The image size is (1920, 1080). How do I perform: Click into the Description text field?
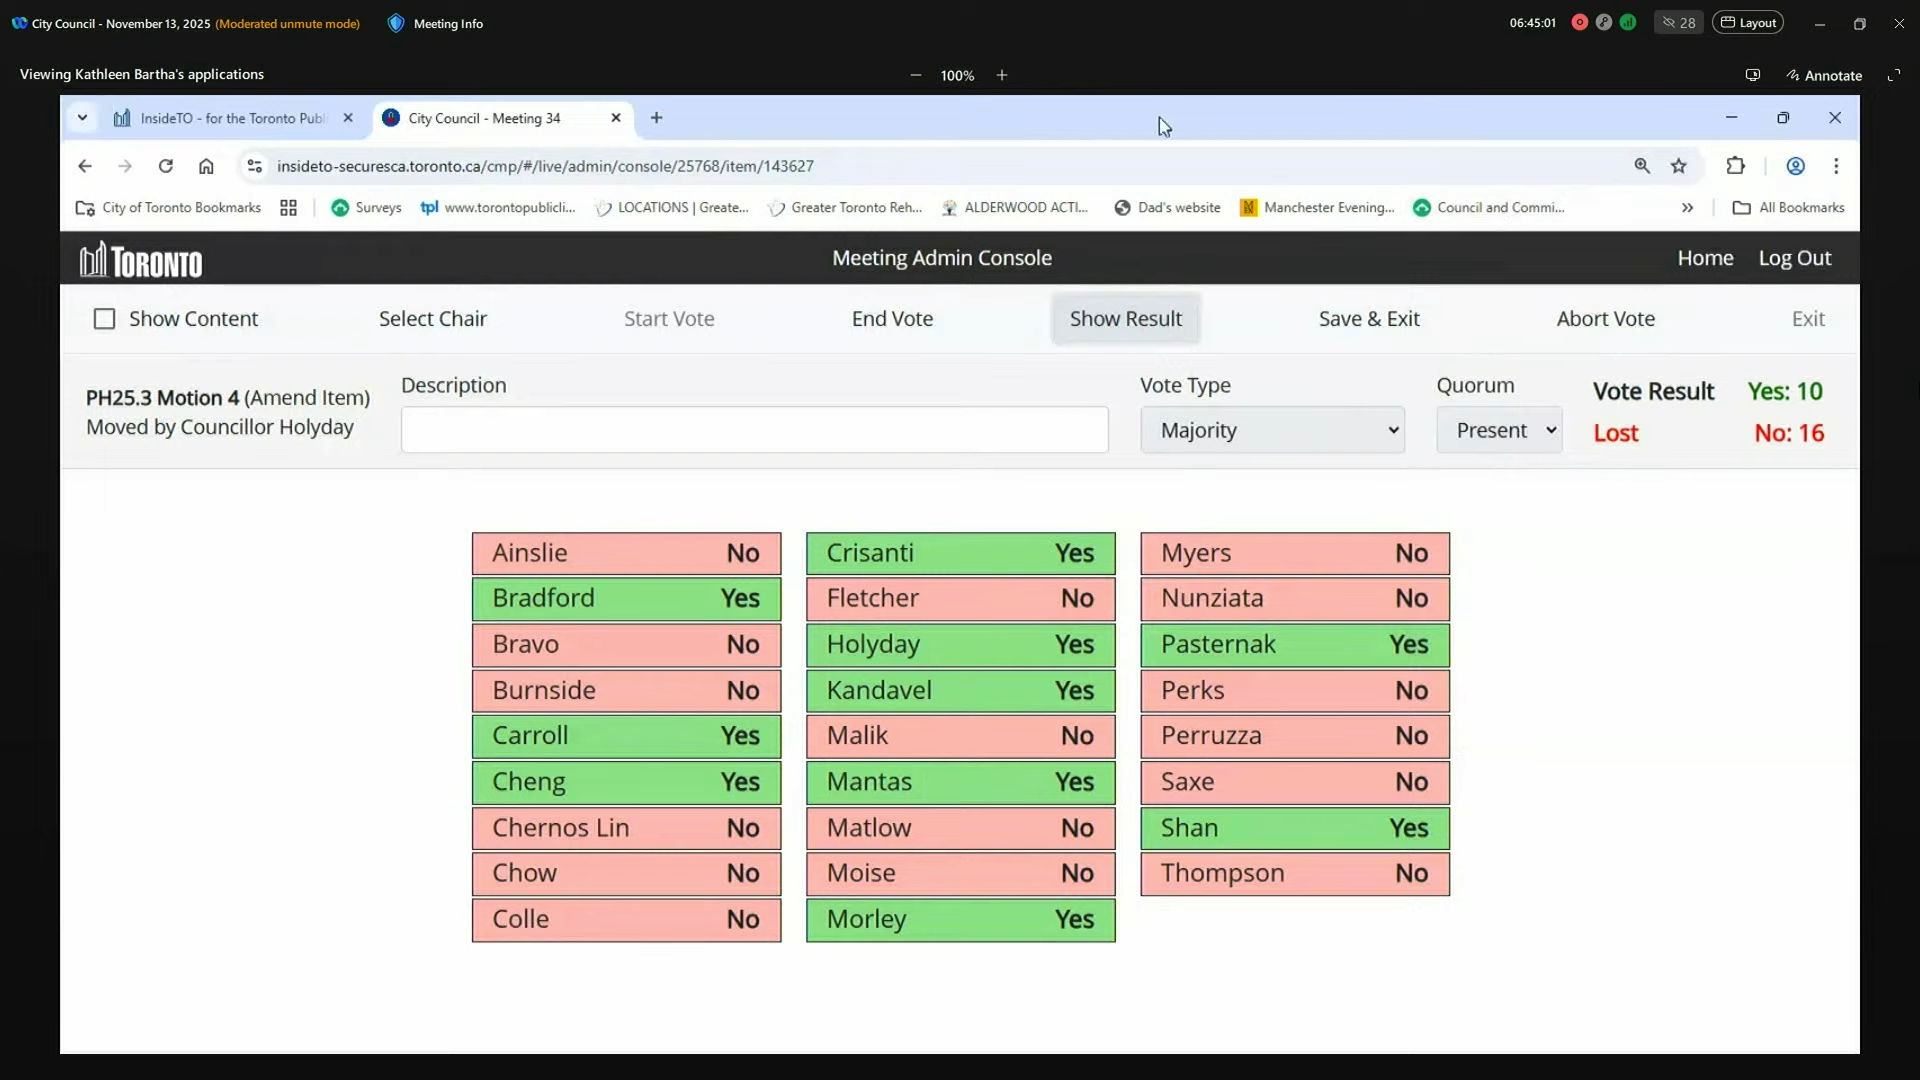tap(754, 430)
